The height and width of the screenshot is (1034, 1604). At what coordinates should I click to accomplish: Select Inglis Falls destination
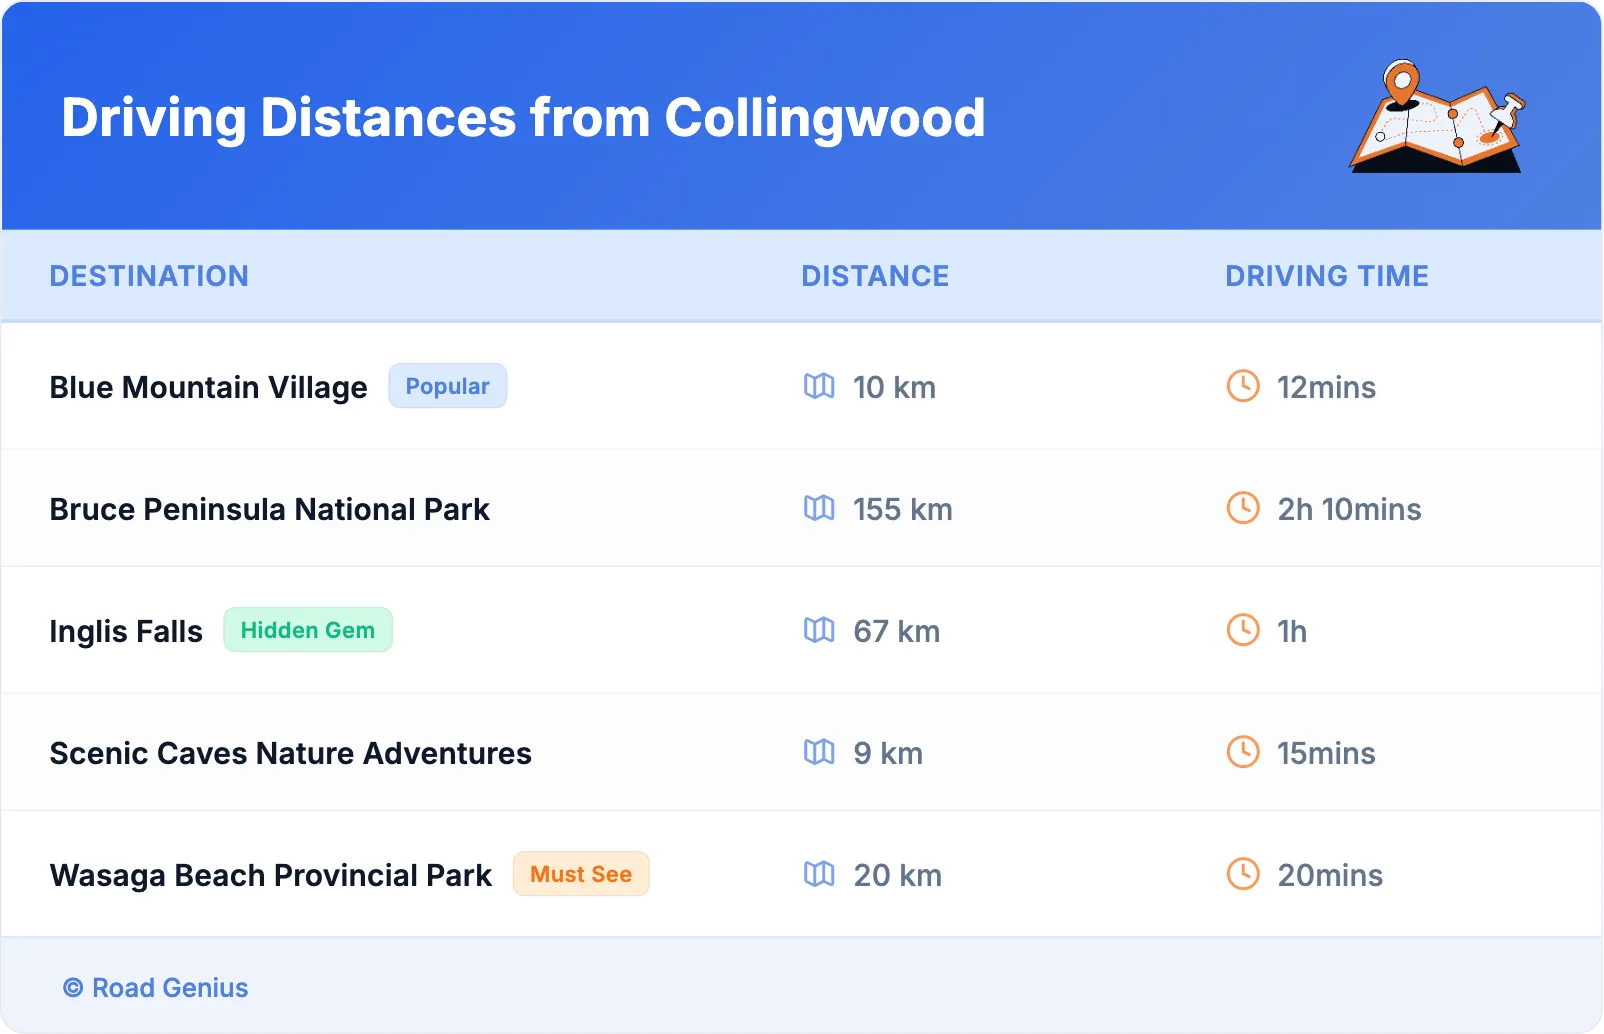point(126,631)
